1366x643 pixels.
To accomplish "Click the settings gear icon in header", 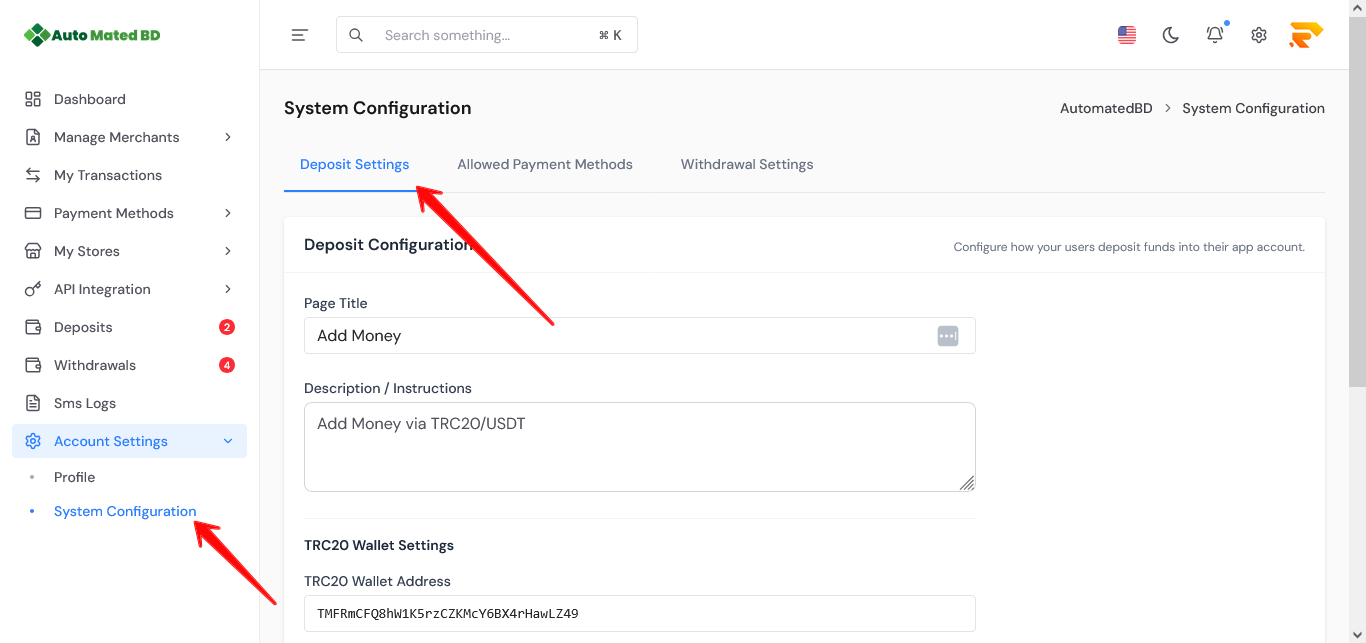I will tap(1259, 35).
